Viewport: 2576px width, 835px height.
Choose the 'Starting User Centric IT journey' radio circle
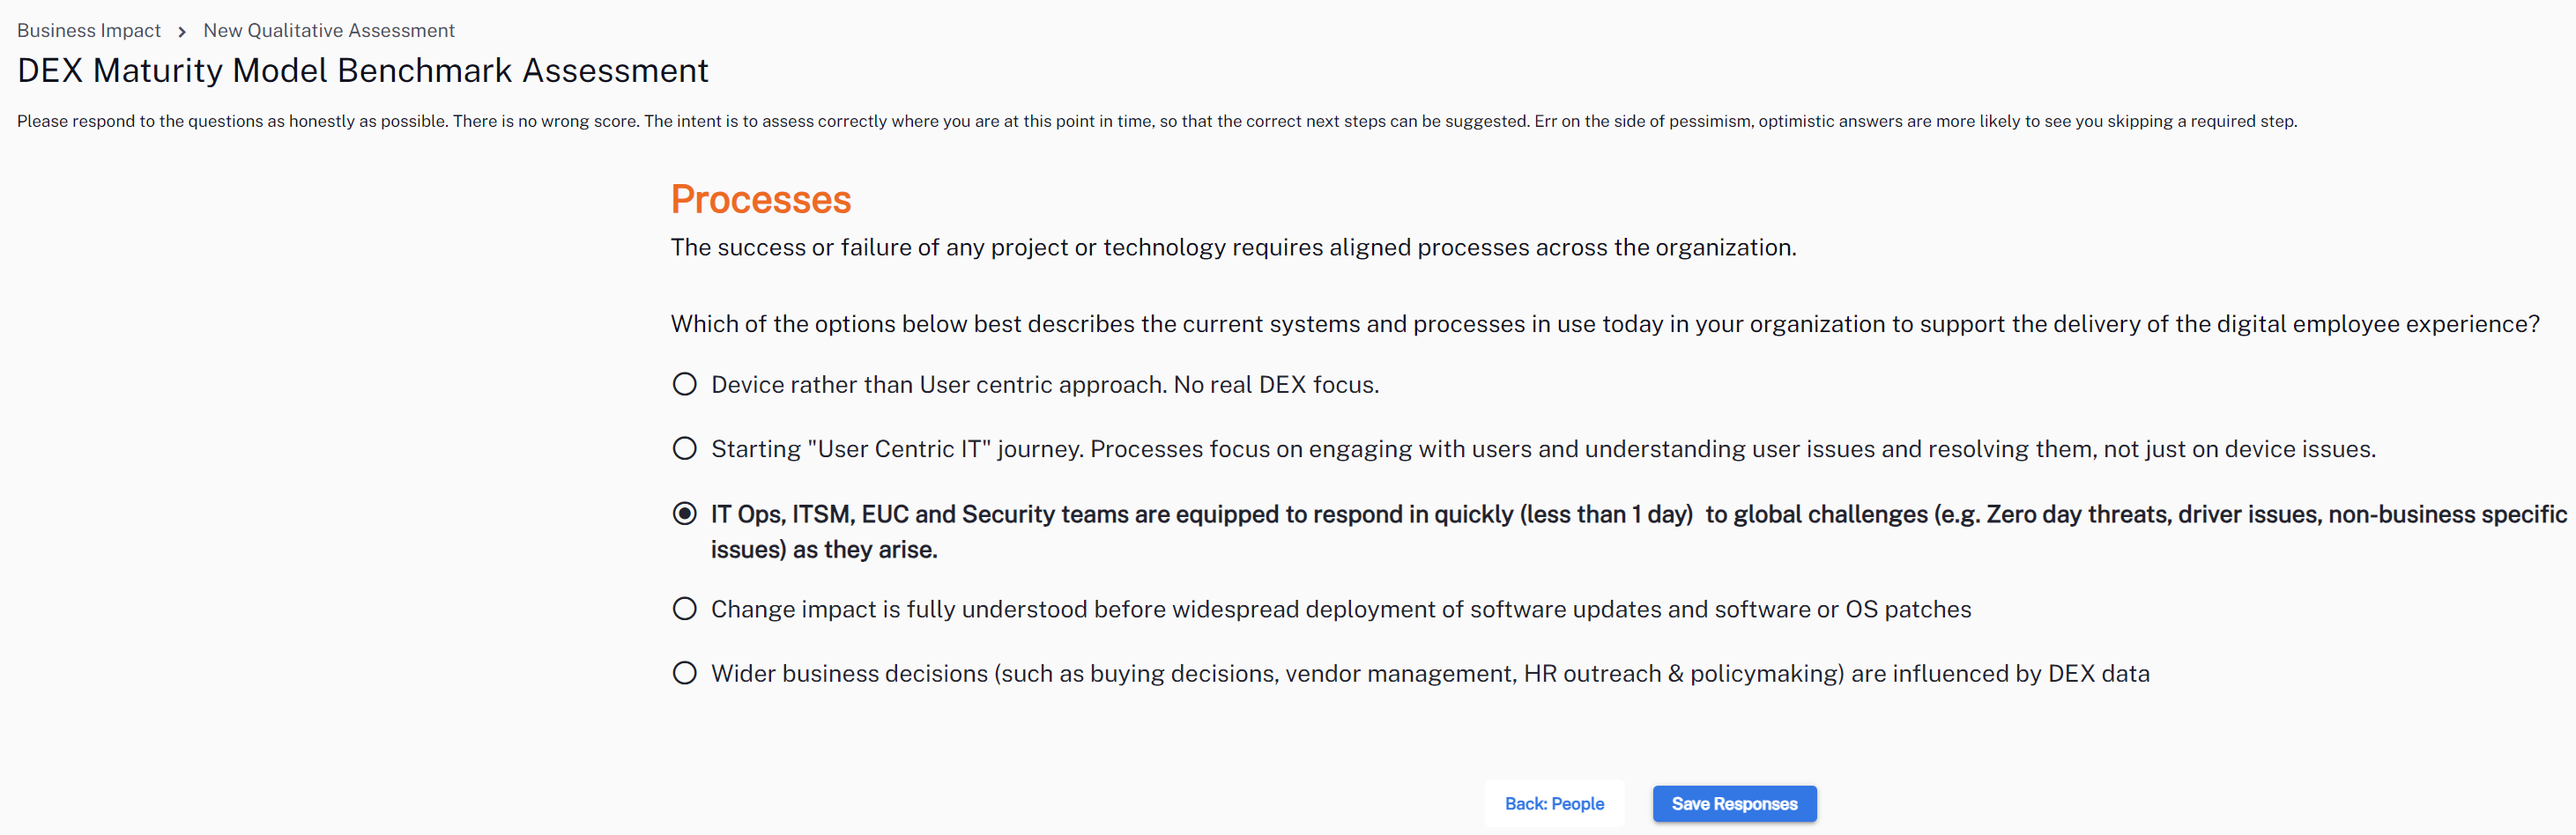[685, 448]
